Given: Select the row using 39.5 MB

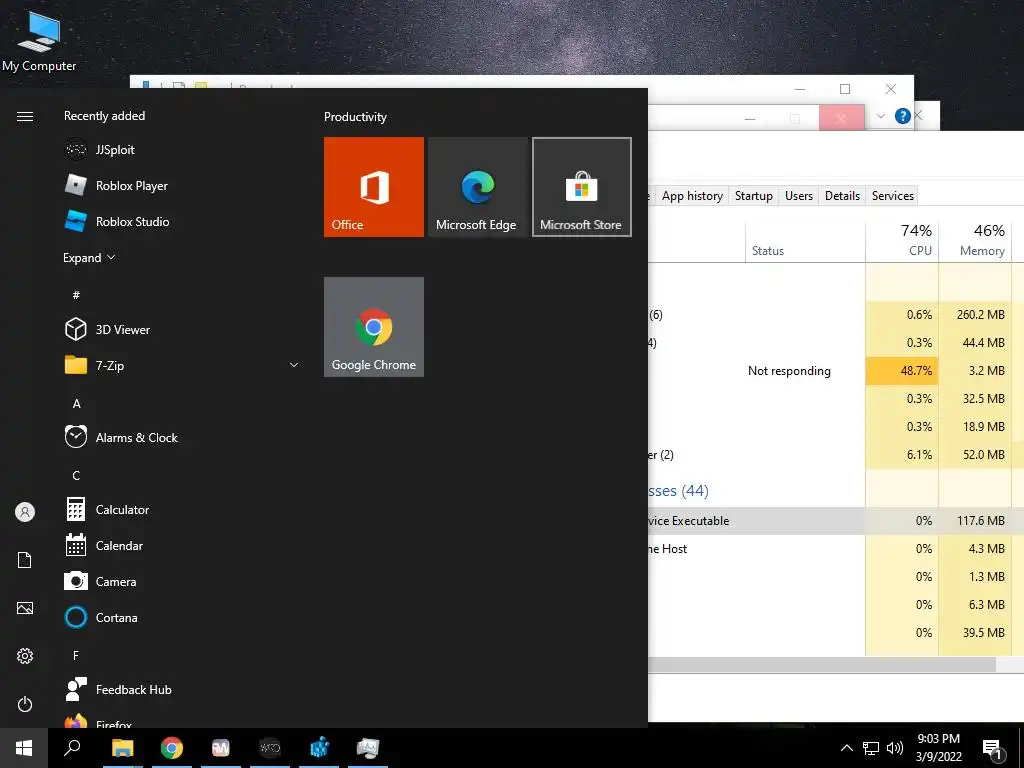Looking at the screenshot, I should click(836, 632).
